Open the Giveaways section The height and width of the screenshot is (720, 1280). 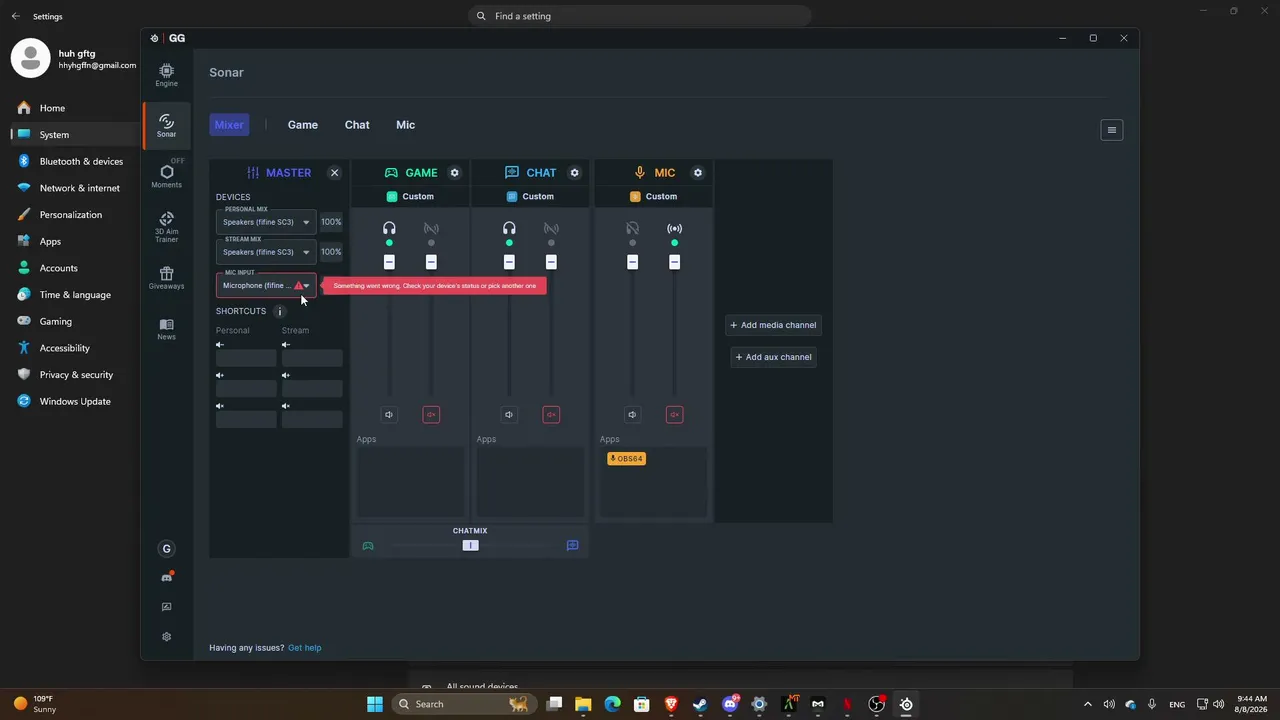pos(166,278)
